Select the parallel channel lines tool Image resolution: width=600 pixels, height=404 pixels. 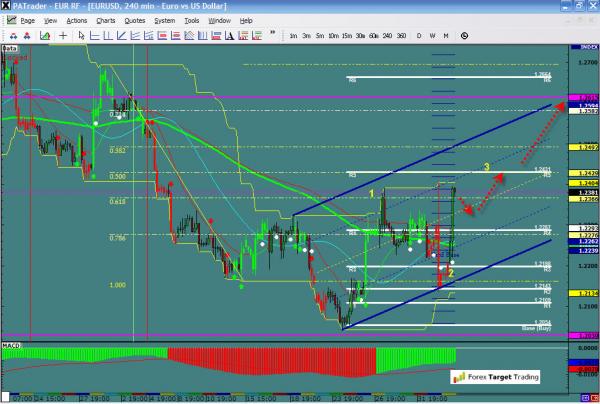click(189, 36)
